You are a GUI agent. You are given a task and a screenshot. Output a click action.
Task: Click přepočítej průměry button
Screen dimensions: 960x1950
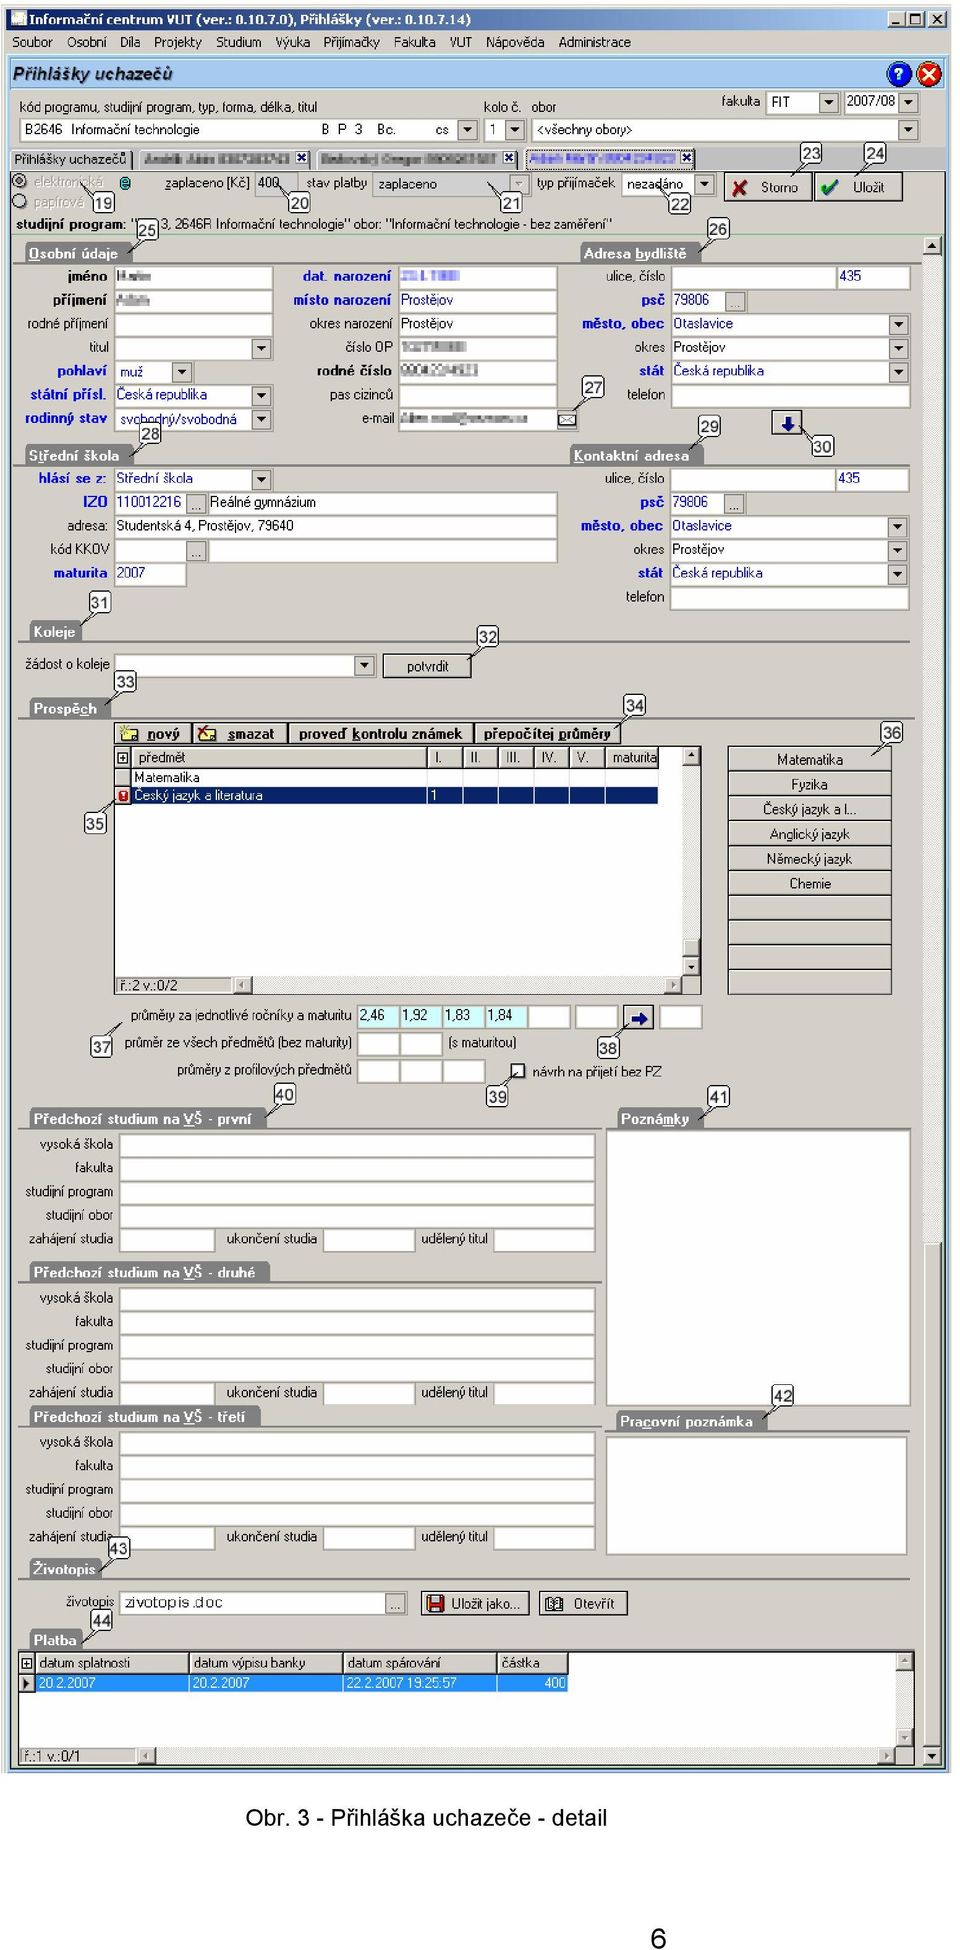click(x=547, y=734)
